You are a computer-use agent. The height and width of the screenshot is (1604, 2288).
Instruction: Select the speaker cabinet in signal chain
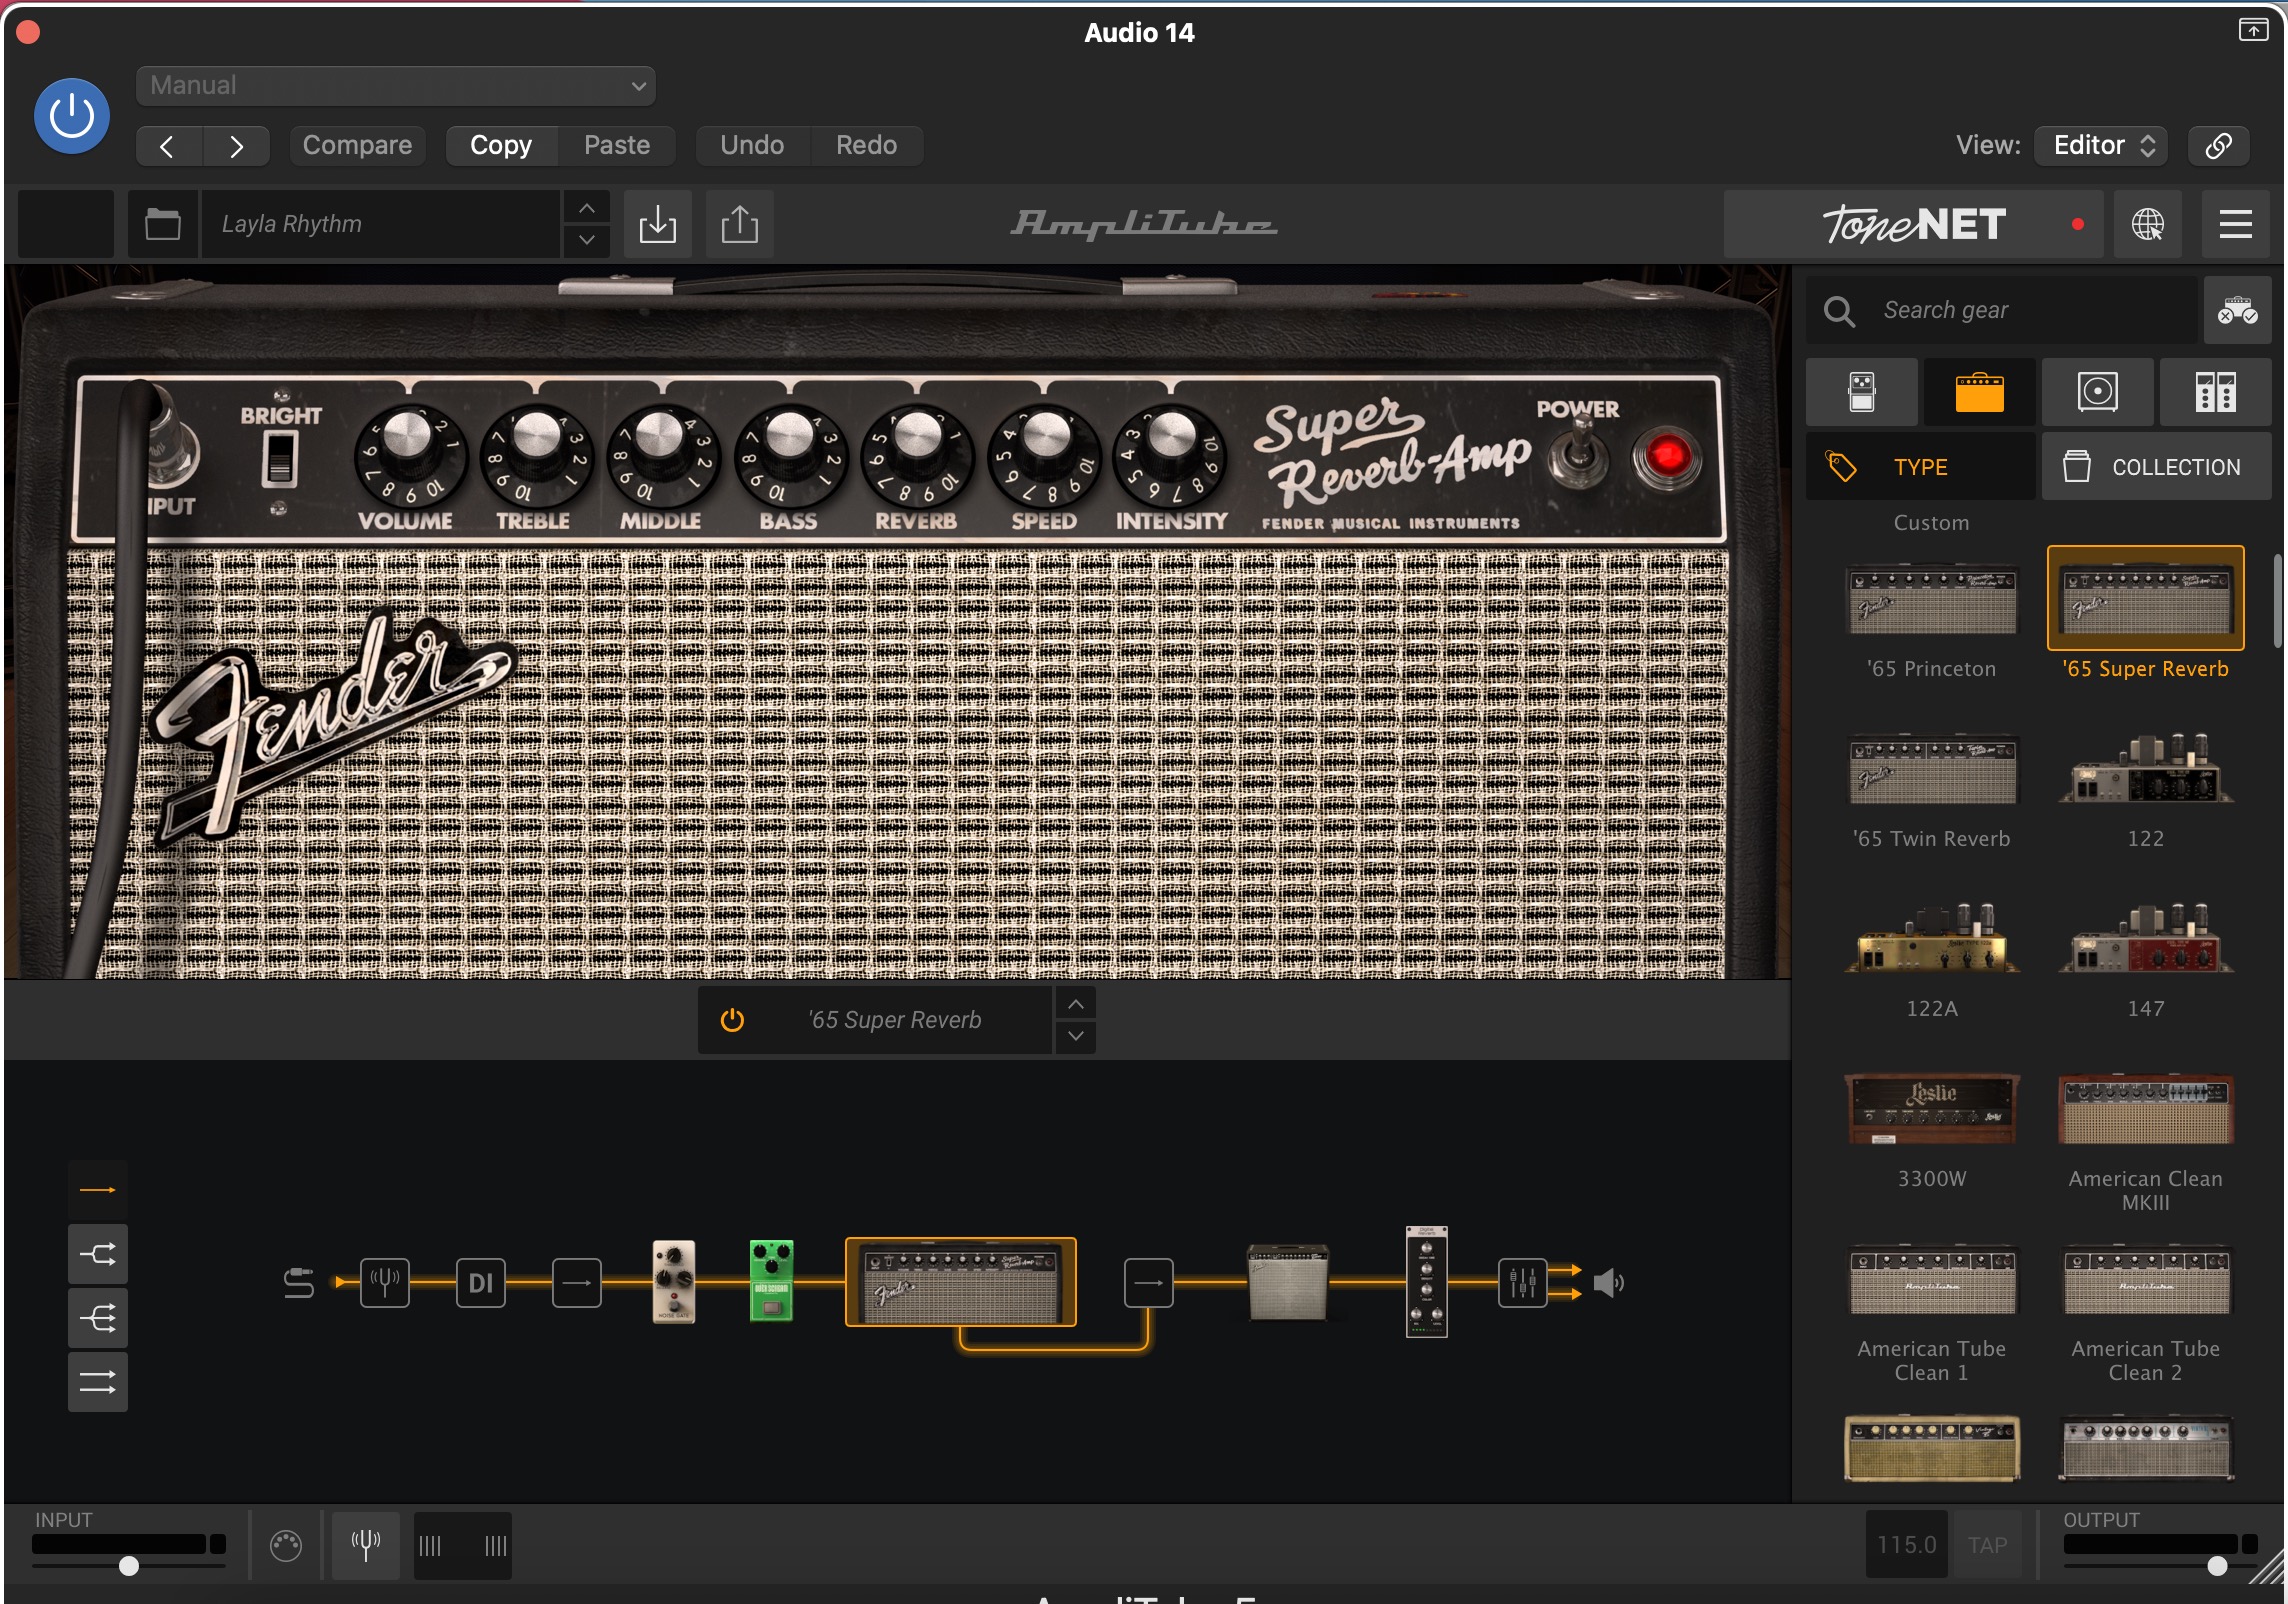pos(1288,1282)
